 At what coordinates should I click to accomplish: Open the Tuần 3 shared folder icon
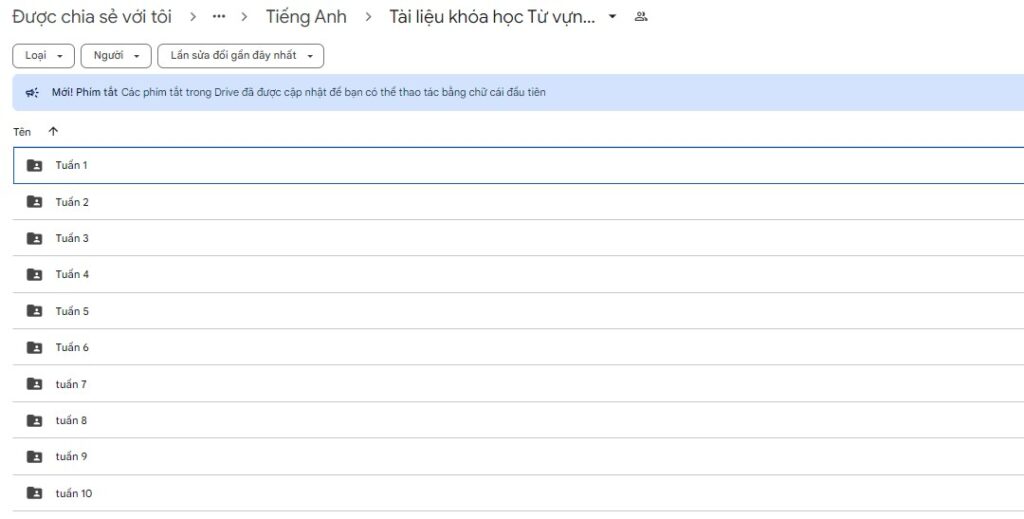[35, 238]
